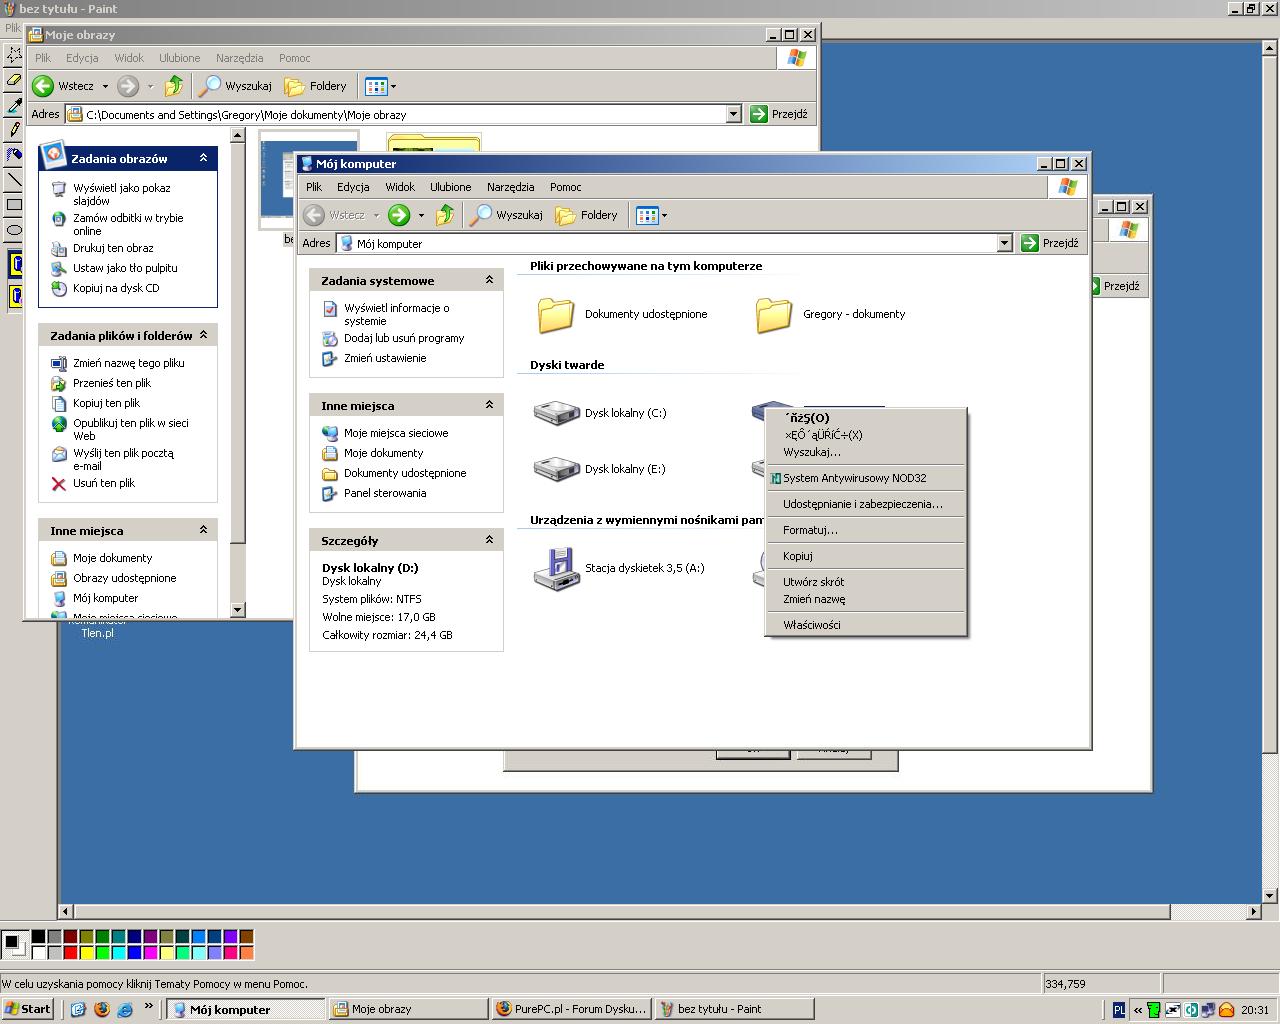1280x1024 pixels.
Task: Select Formatuj... in the context menu
Action: coord(810,530)
